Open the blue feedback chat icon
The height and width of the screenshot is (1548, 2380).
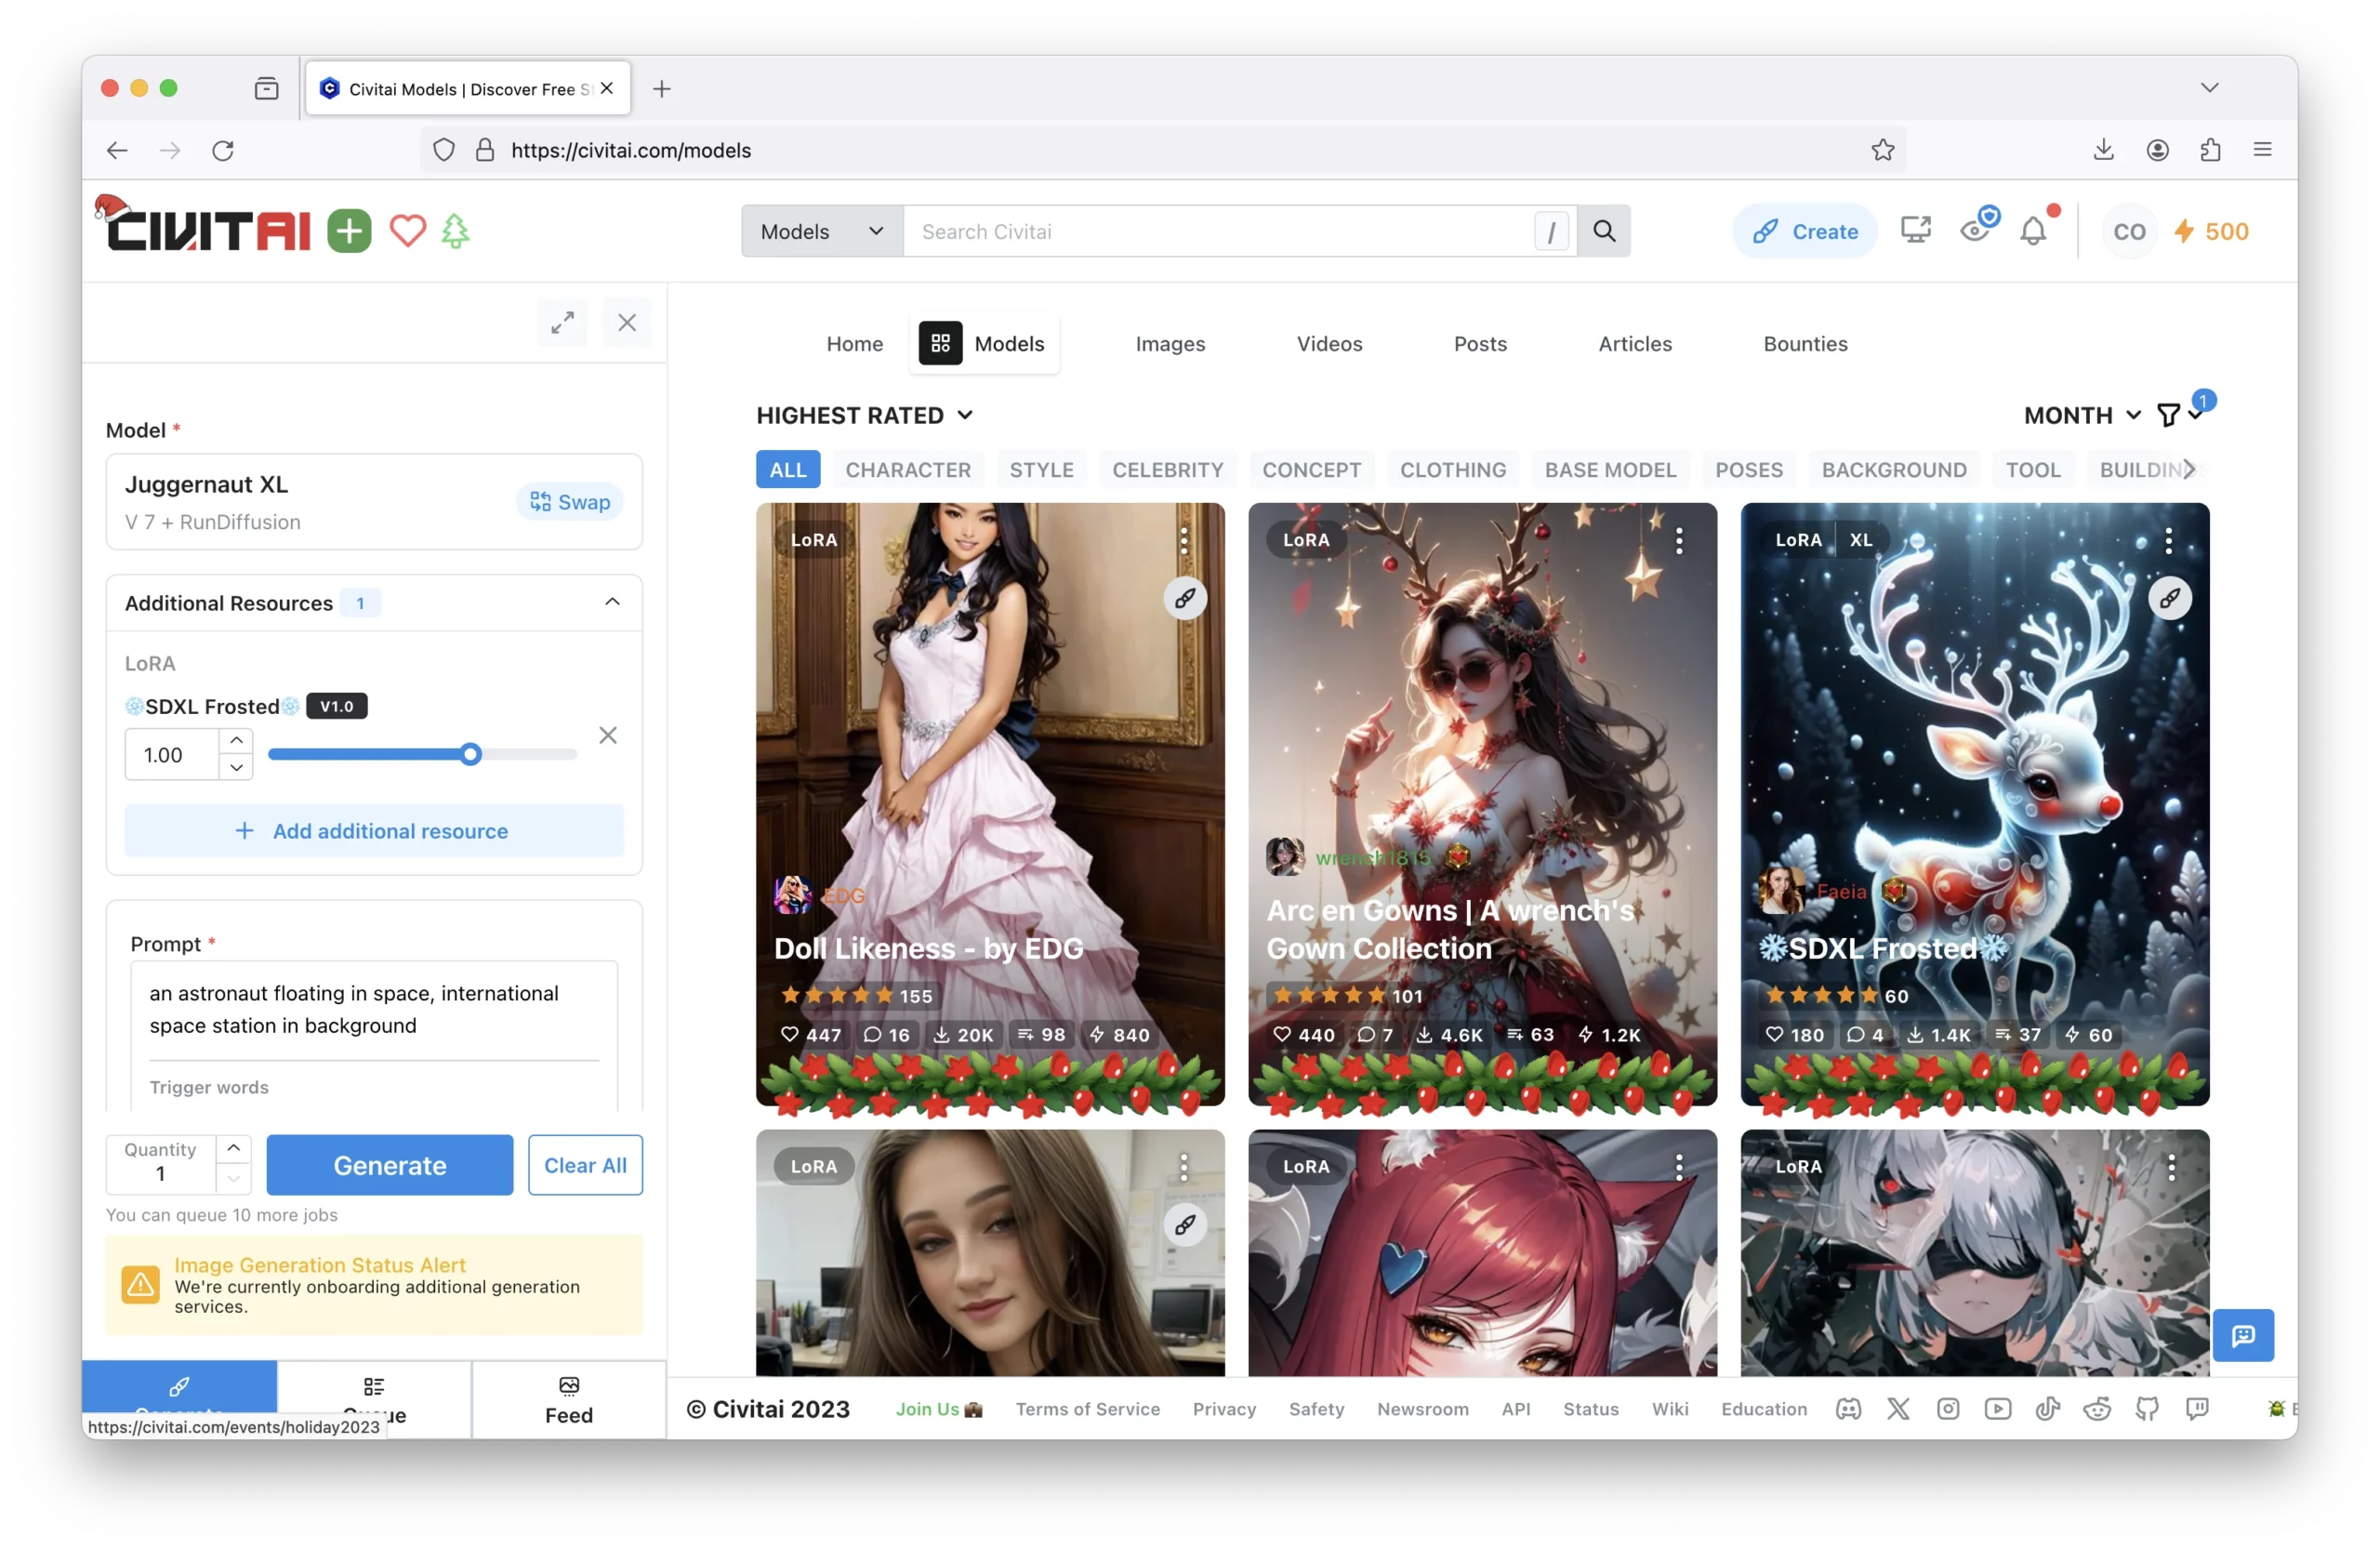pos(2243,1335)
